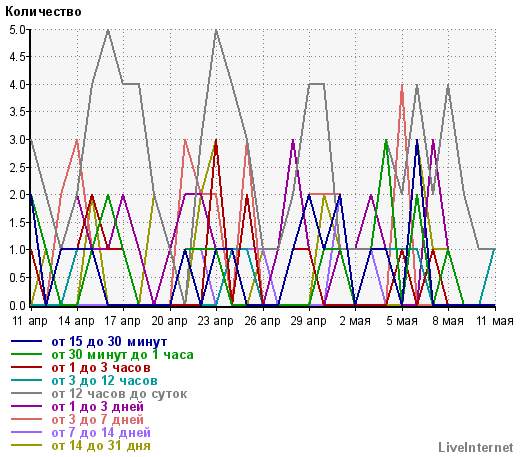This screenshot has height=457, width=520.
Task: Click the '5 мая' date axis label
Action: click(402, 321)
